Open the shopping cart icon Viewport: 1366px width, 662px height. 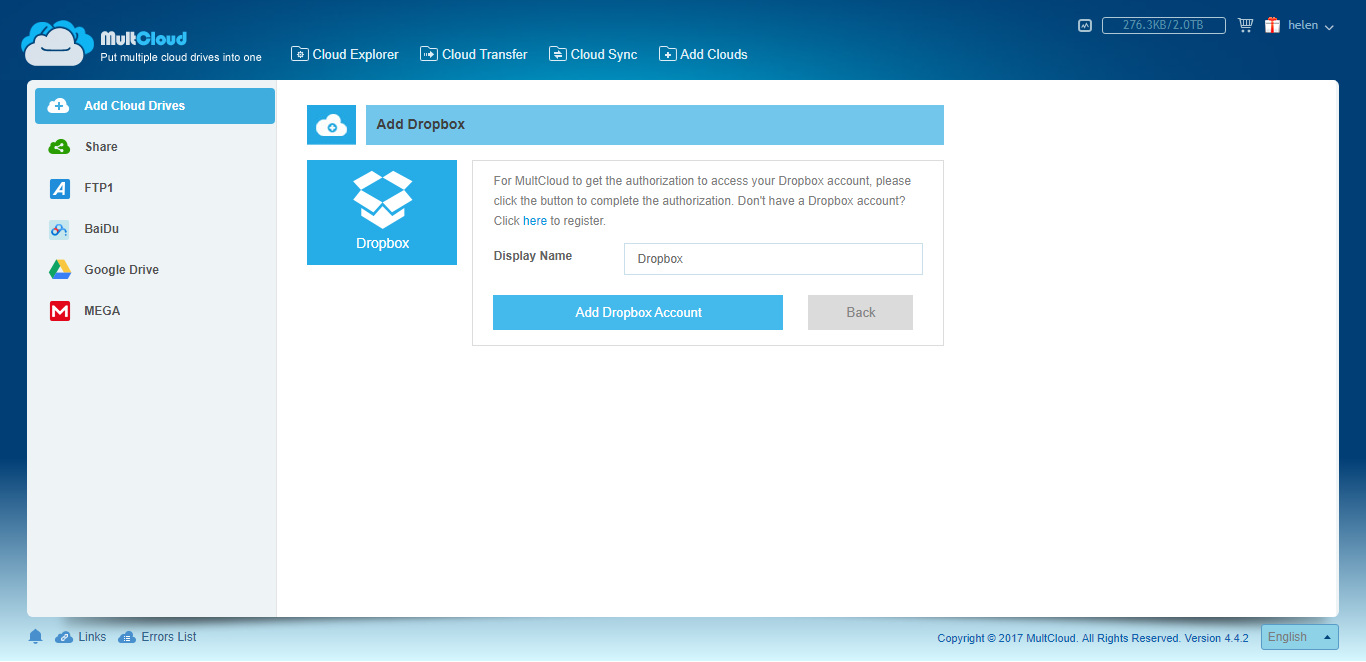coord(1246,25)
